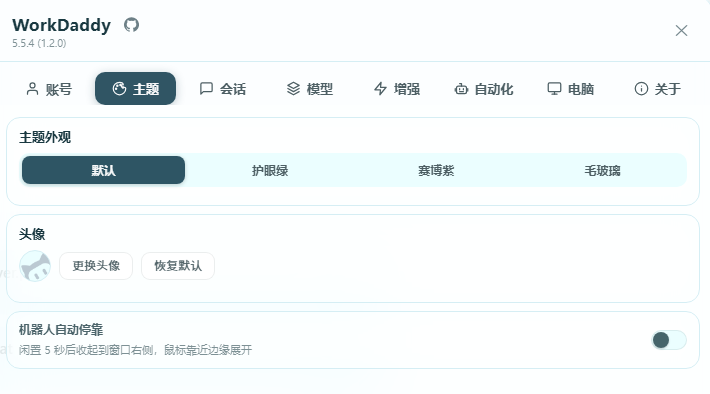Toggle the 机器人自动停靠 switch

(x=669, y=340)
